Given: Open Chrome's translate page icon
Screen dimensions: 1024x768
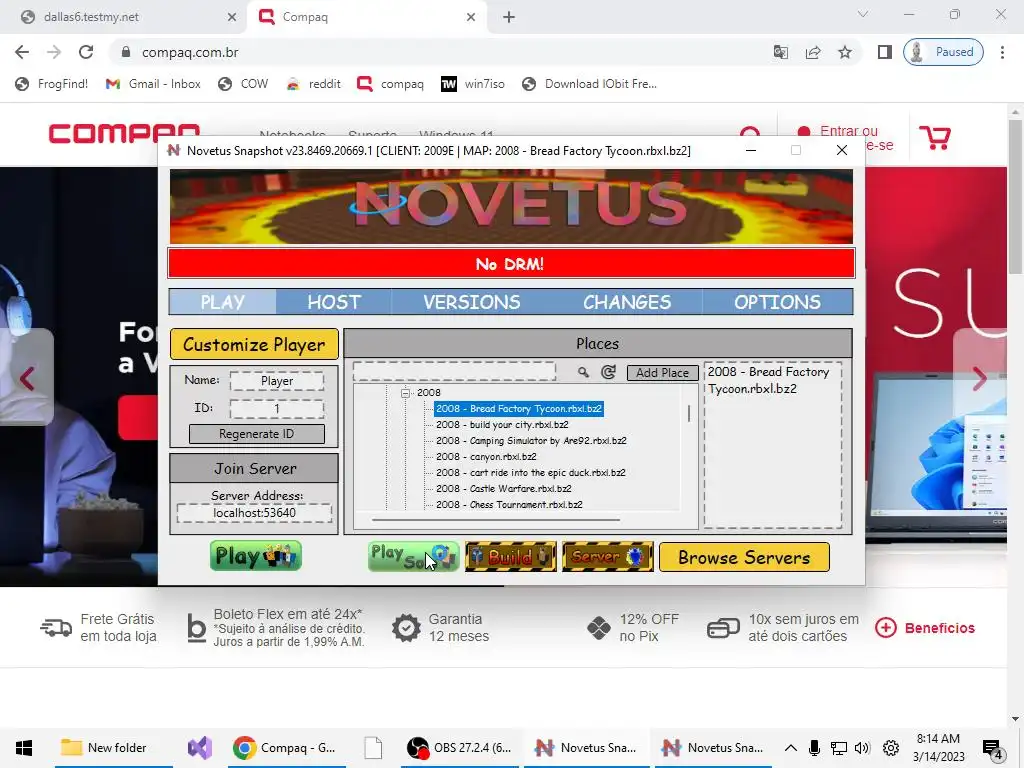Looking at the screenshot, I should (780, 52).
